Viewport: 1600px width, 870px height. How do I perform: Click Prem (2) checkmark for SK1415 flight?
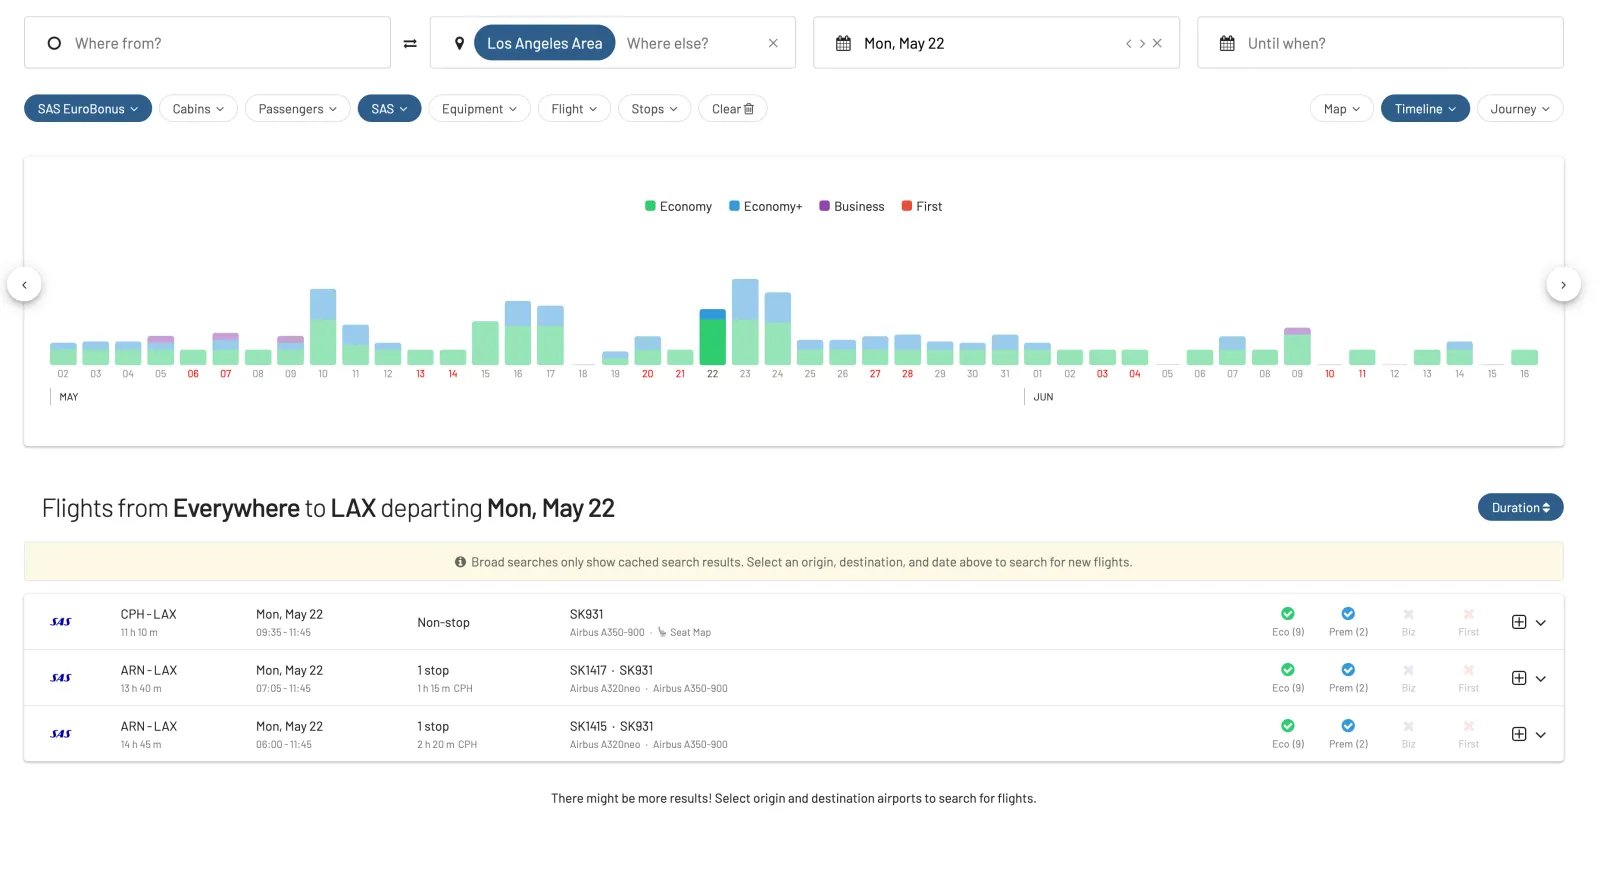pyautogui.click(x=1348, y=726)
